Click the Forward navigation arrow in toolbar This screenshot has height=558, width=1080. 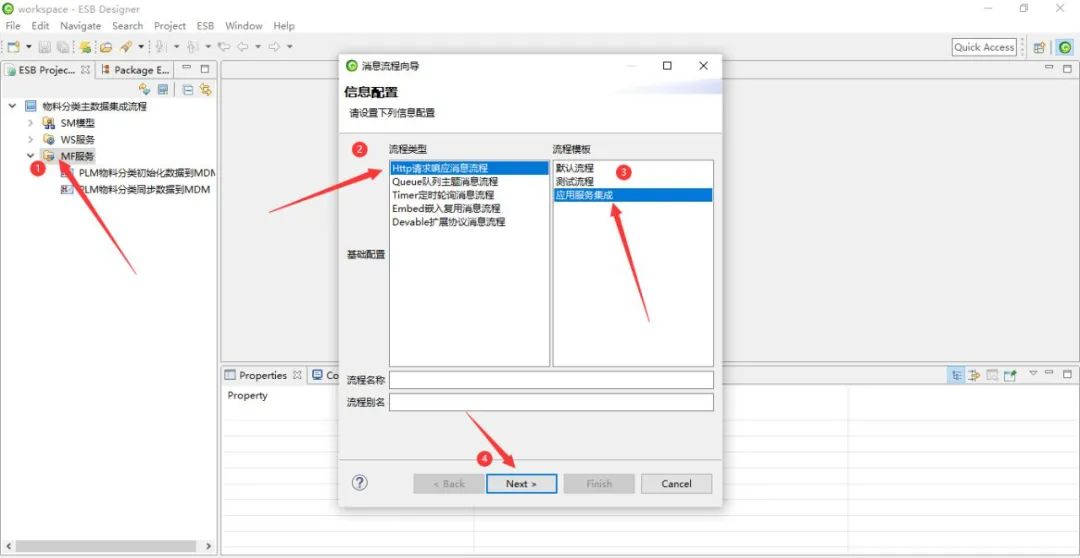(274, 47)
